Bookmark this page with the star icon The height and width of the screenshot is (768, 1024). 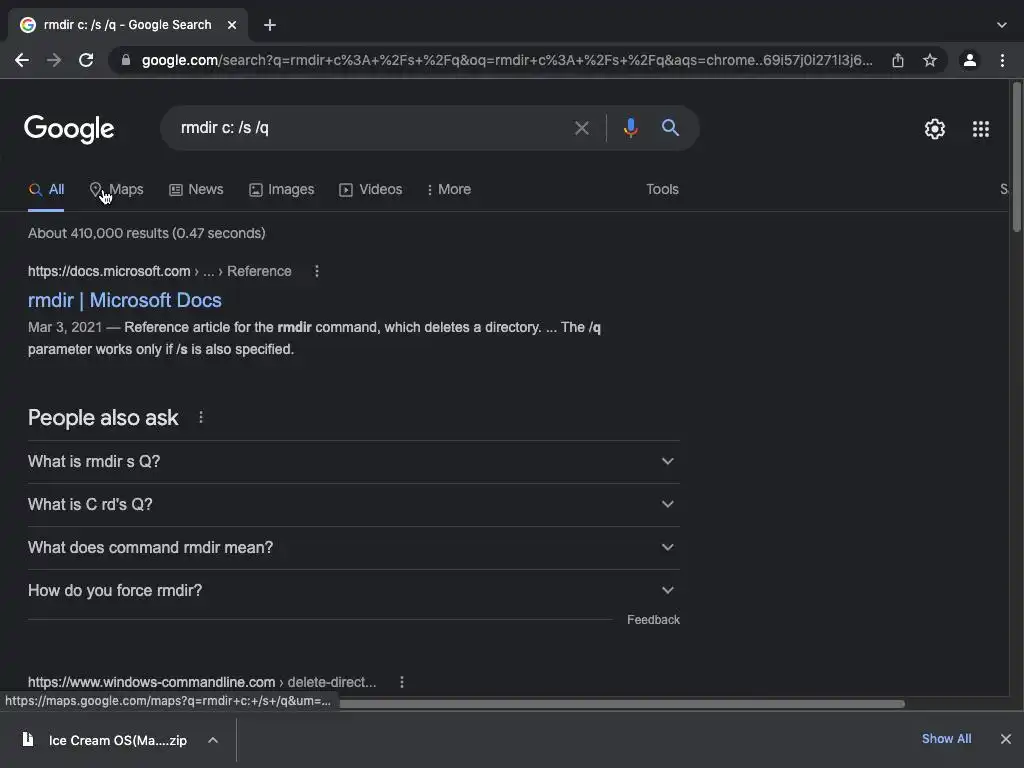(930, 60)
